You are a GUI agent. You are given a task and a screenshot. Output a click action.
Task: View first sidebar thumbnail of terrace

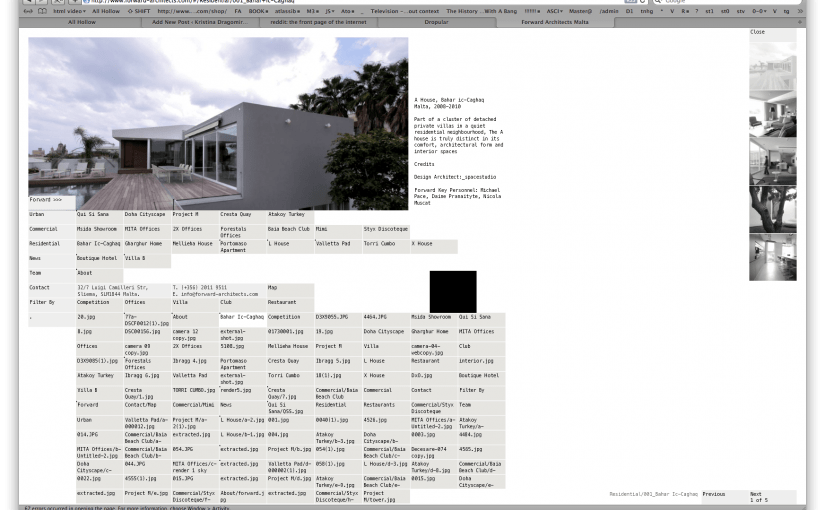click(x=772, y=66)
